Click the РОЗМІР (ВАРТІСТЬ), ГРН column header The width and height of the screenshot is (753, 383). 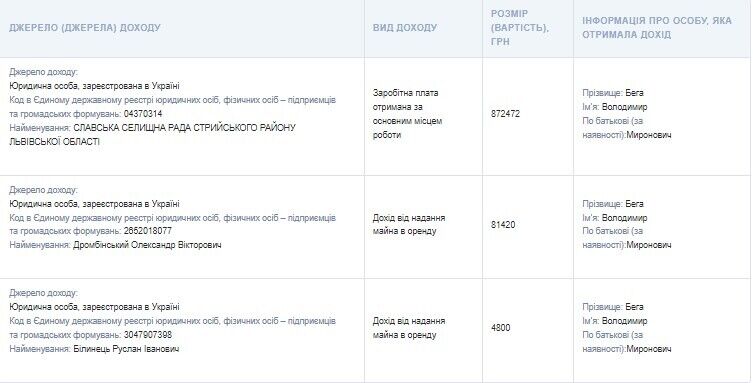pyautogui.click(x=520, y=28)
